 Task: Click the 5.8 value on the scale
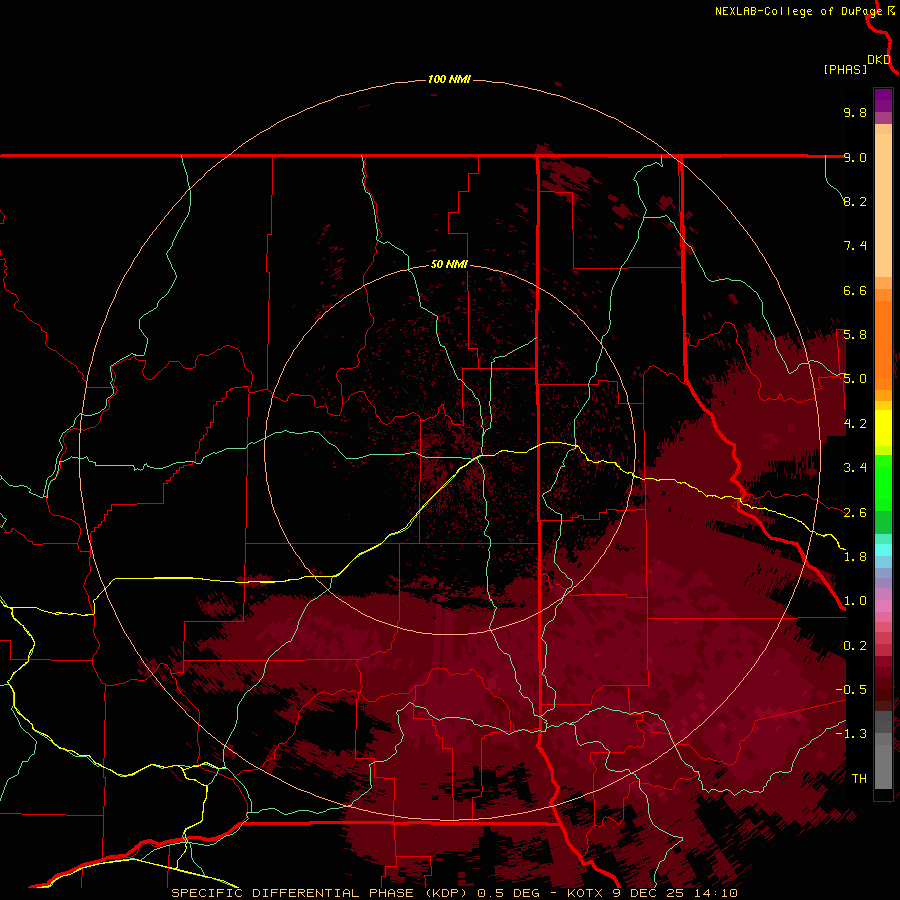pyautogui.click(x=855, y=335)
